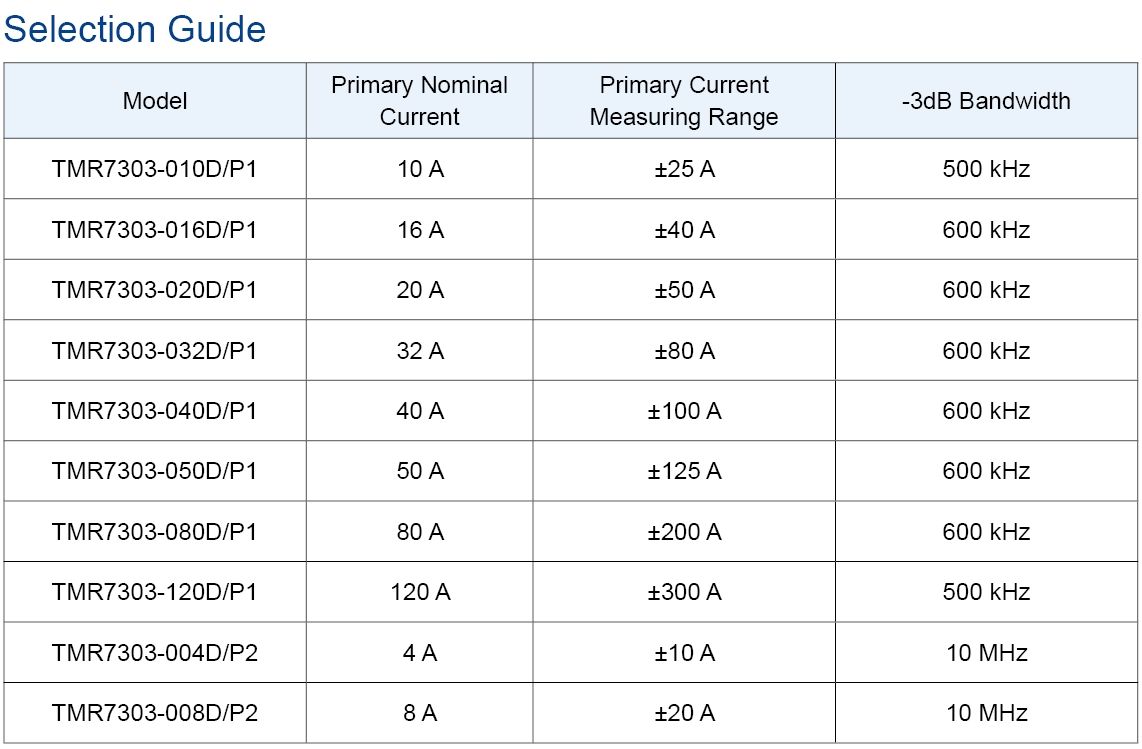Click the ±10 A measuring range value
This screenshot has height=749, width=1142.
684,653
